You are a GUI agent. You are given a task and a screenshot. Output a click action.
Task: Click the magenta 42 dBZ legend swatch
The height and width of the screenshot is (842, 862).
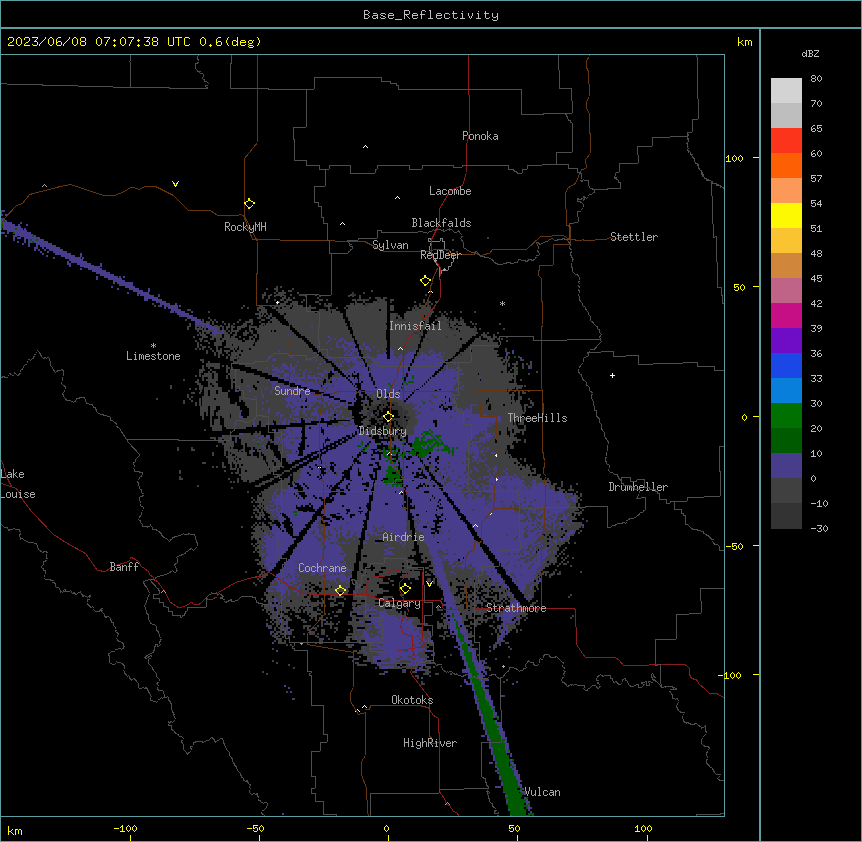click(786, 316)
